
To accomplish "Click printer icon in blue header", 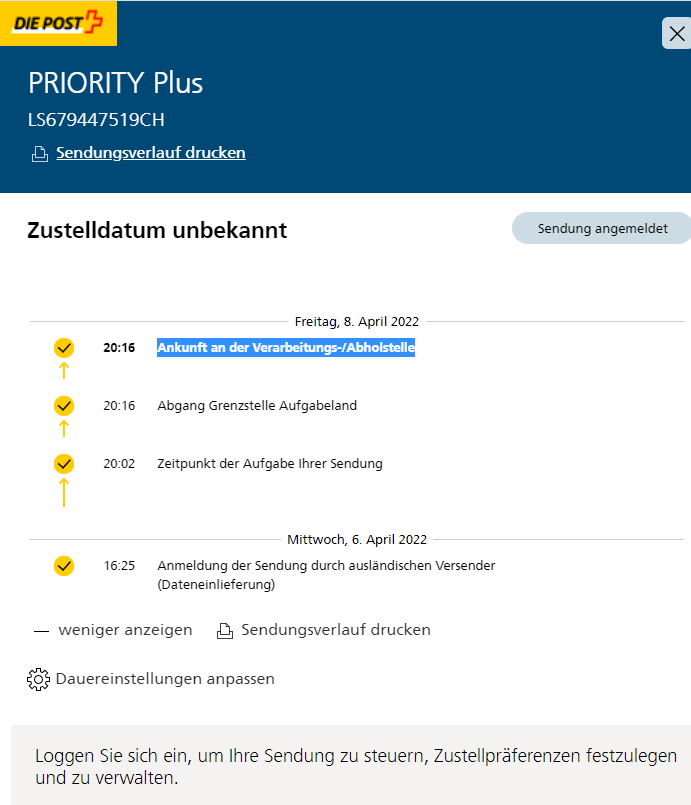I will click(x=39, y=154).
